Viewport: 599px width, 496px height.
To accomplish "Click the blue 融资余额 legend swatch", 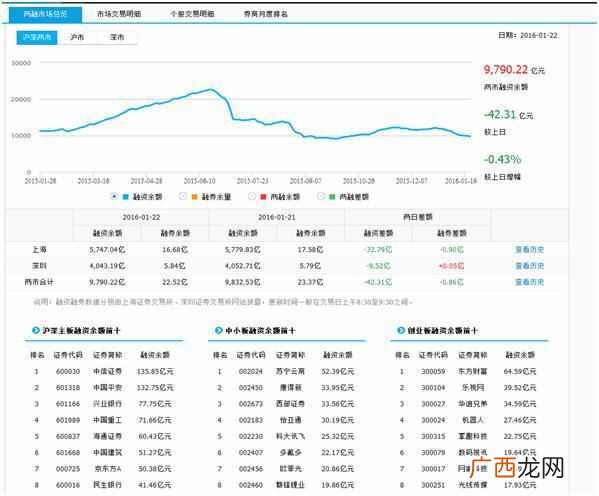I will point(126,197).
